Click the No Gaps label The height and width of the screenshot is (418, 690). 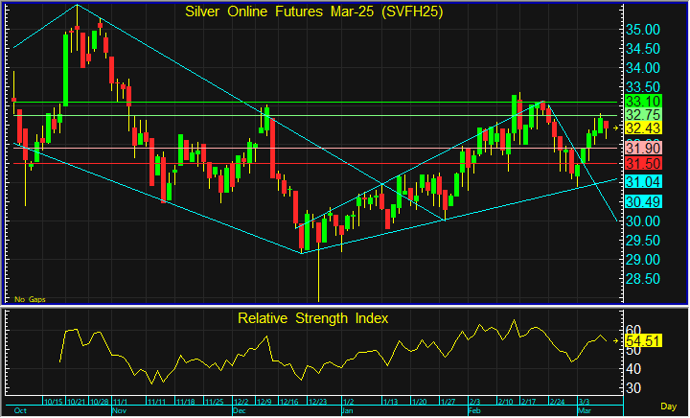30,299
